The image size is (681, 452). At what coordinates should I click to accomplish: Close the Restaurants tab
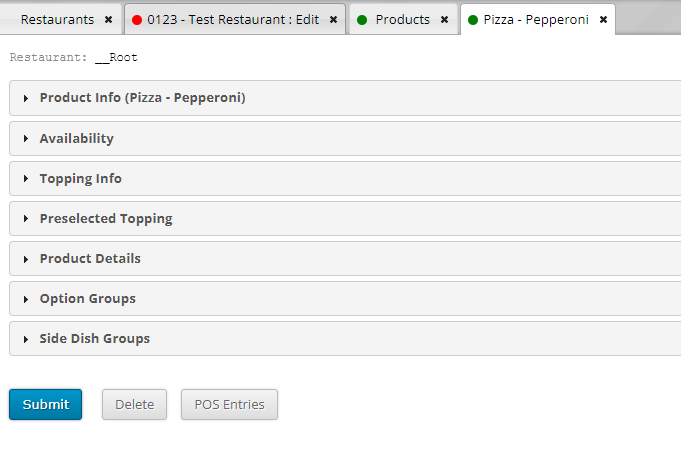[109, 20]
